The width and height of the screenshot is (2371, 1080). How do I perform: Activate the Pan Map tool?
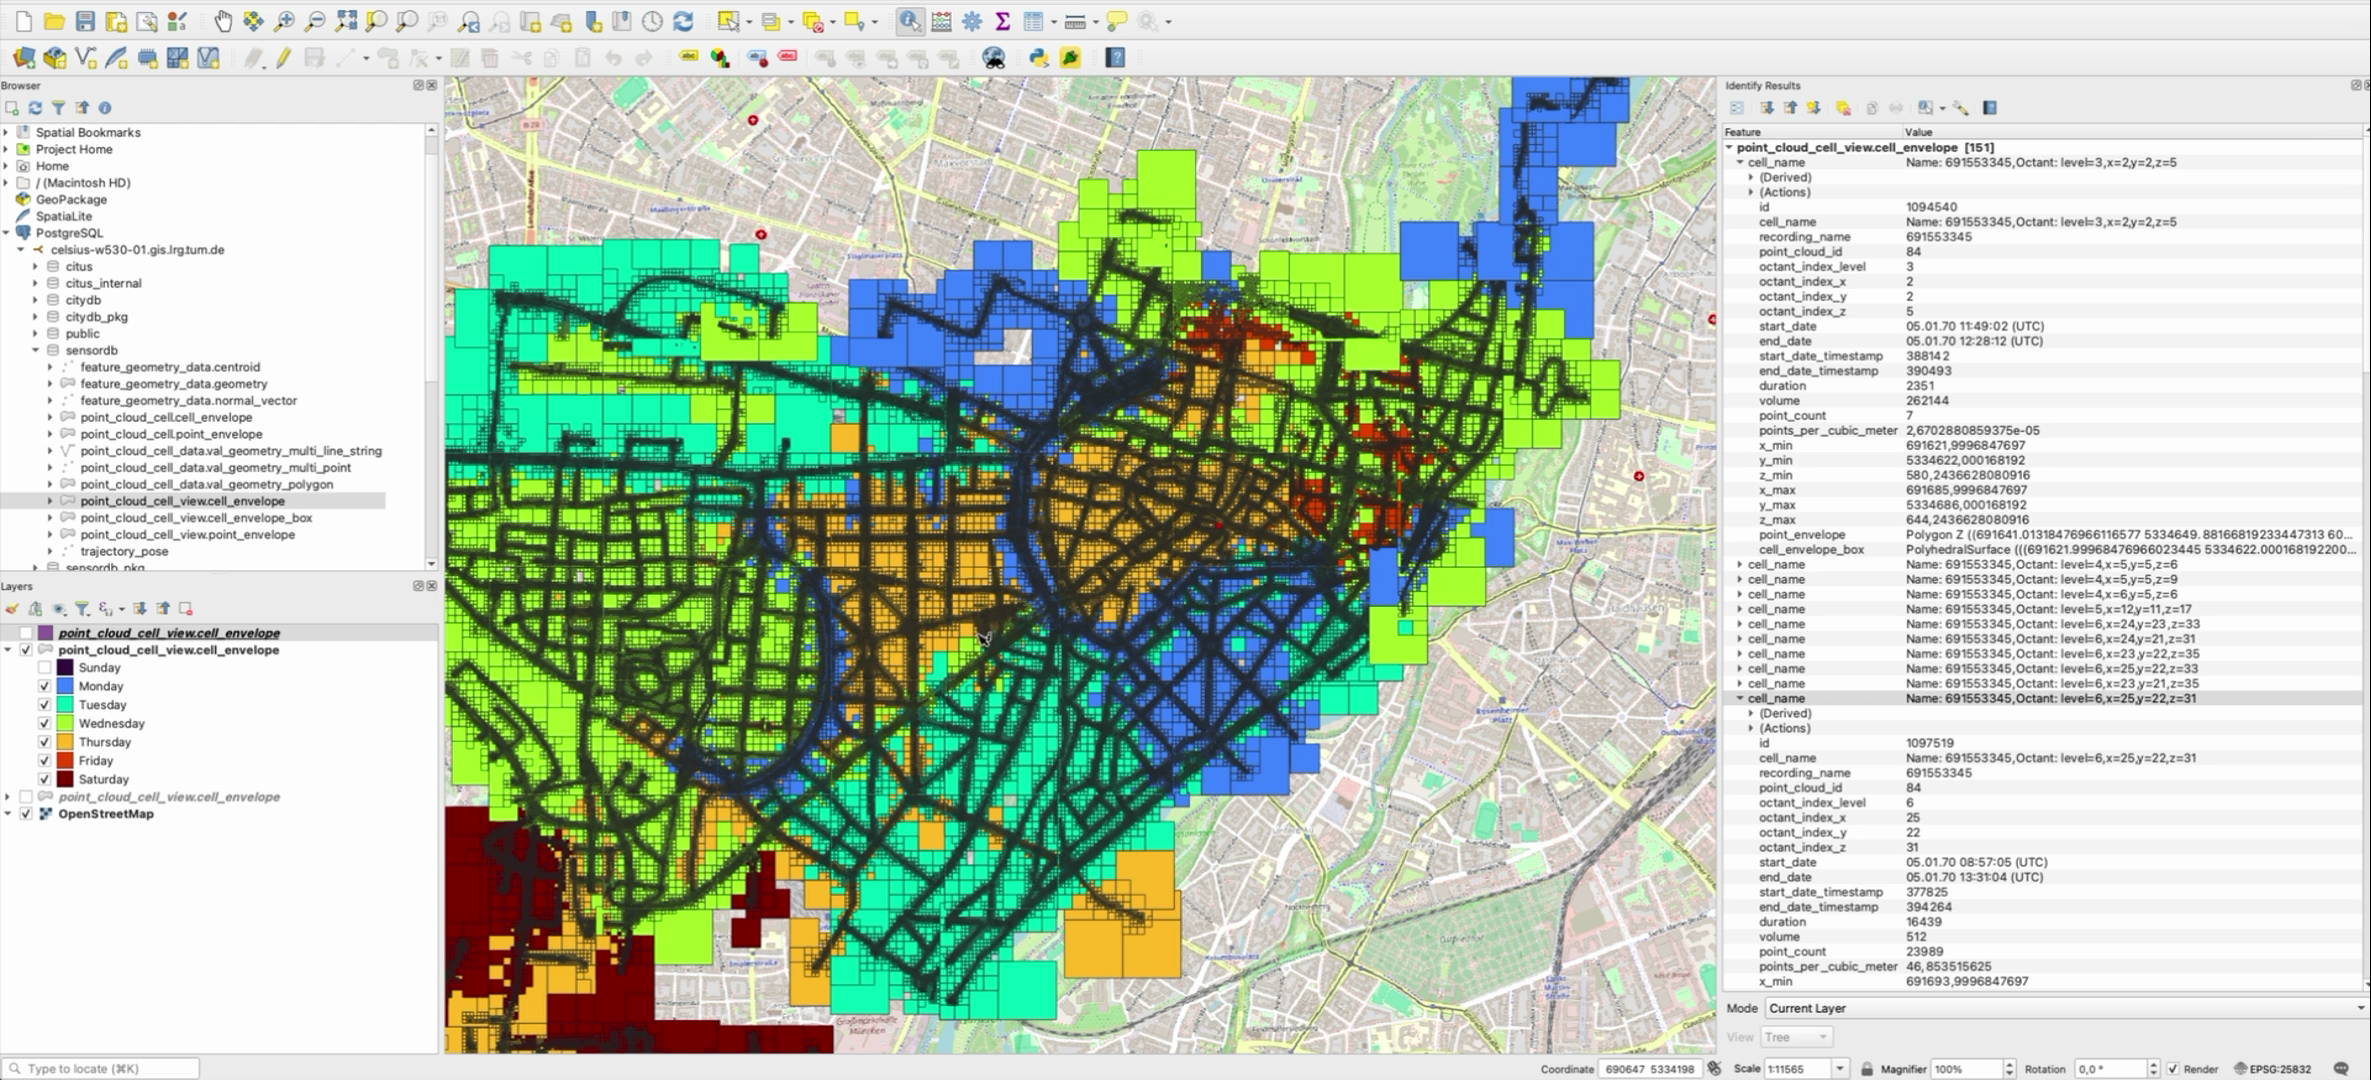[222, 21]
